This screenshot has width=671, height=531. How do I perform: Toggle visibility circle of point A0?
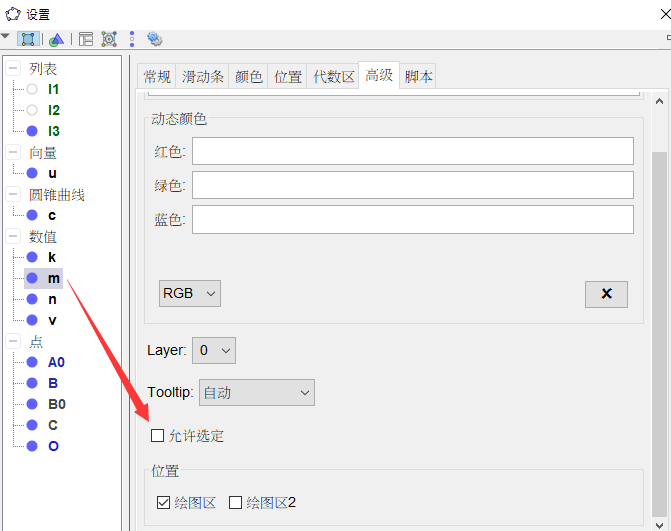tap(32, 362)
